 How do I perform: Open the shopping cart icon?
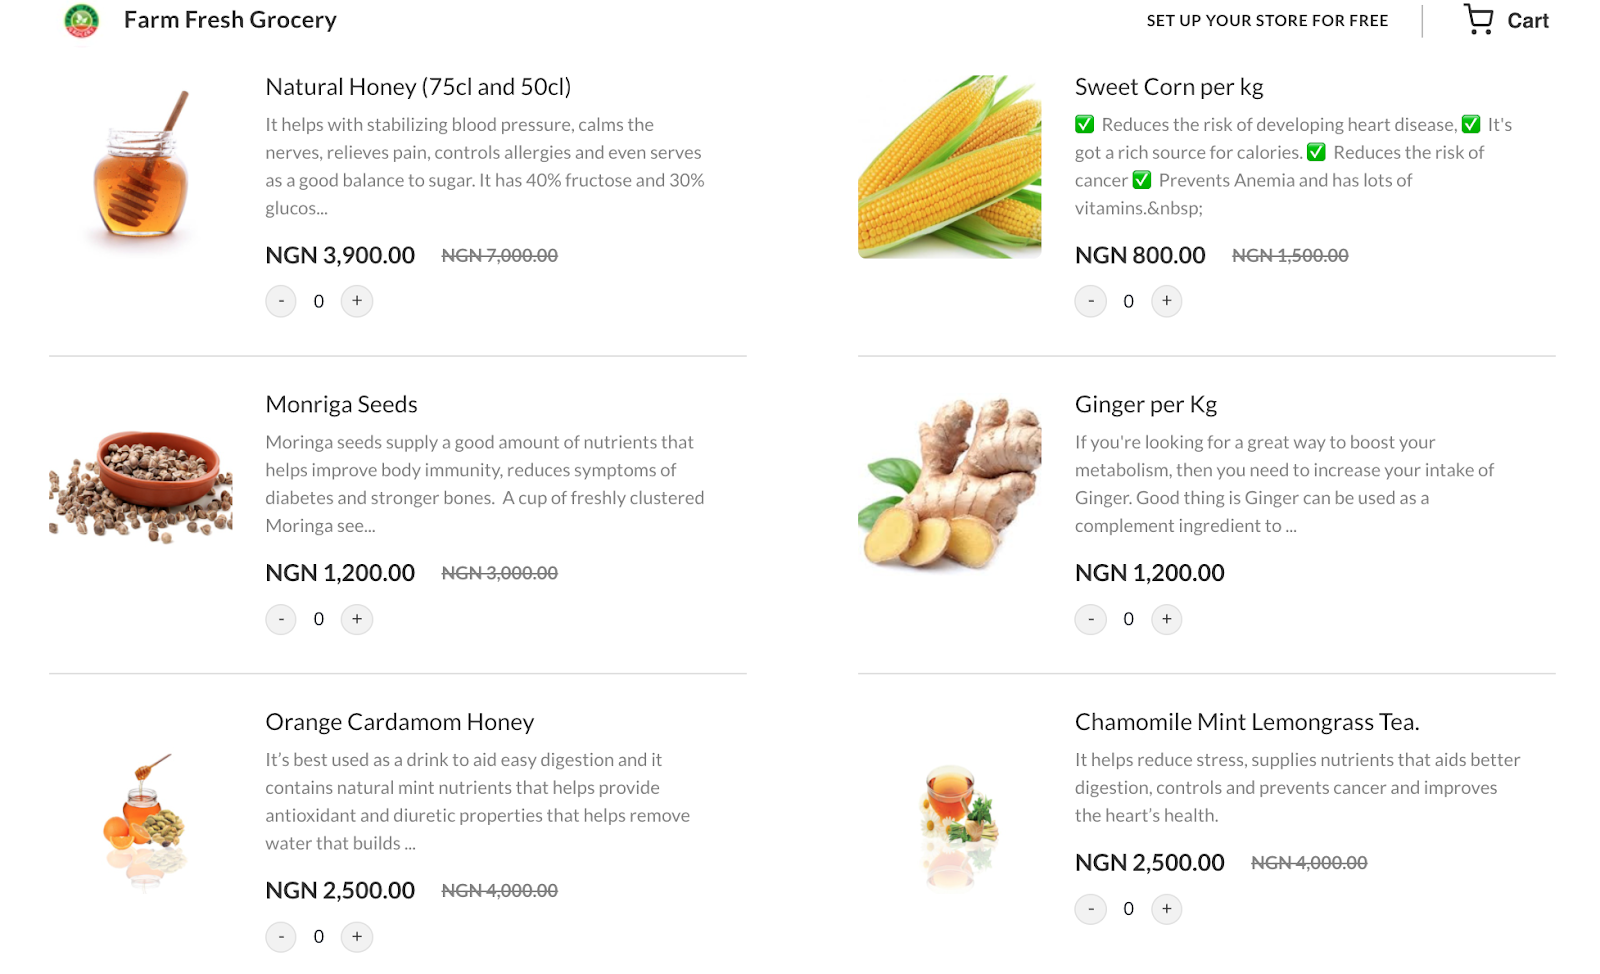click(x=1478, y=20)
